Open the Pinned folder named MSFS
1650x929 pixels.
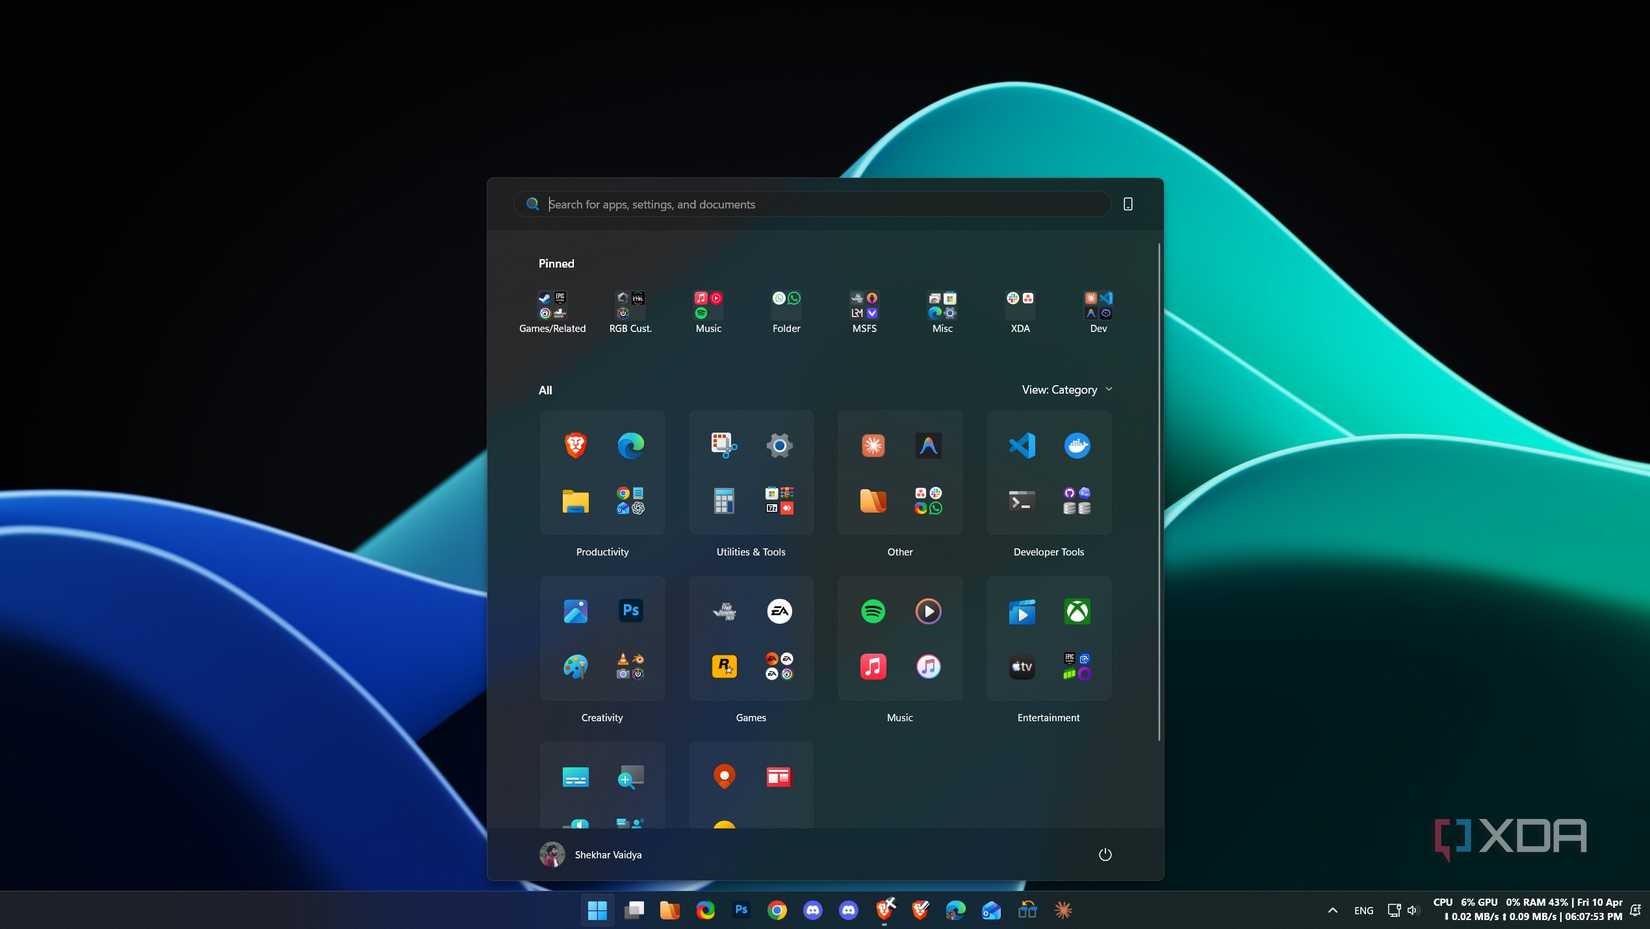point(864,305)
